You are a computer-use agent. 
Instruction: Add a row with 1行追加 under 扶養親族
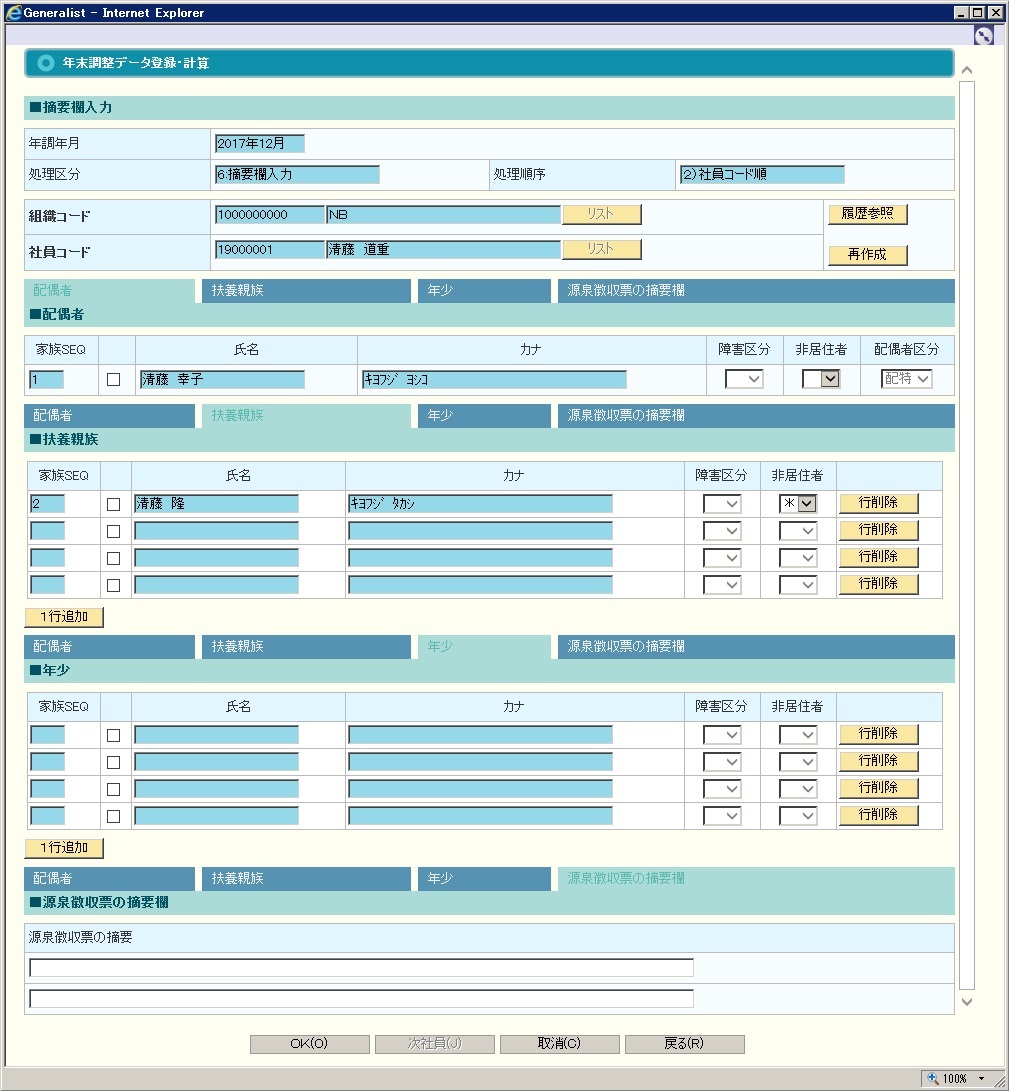[64, 617]
